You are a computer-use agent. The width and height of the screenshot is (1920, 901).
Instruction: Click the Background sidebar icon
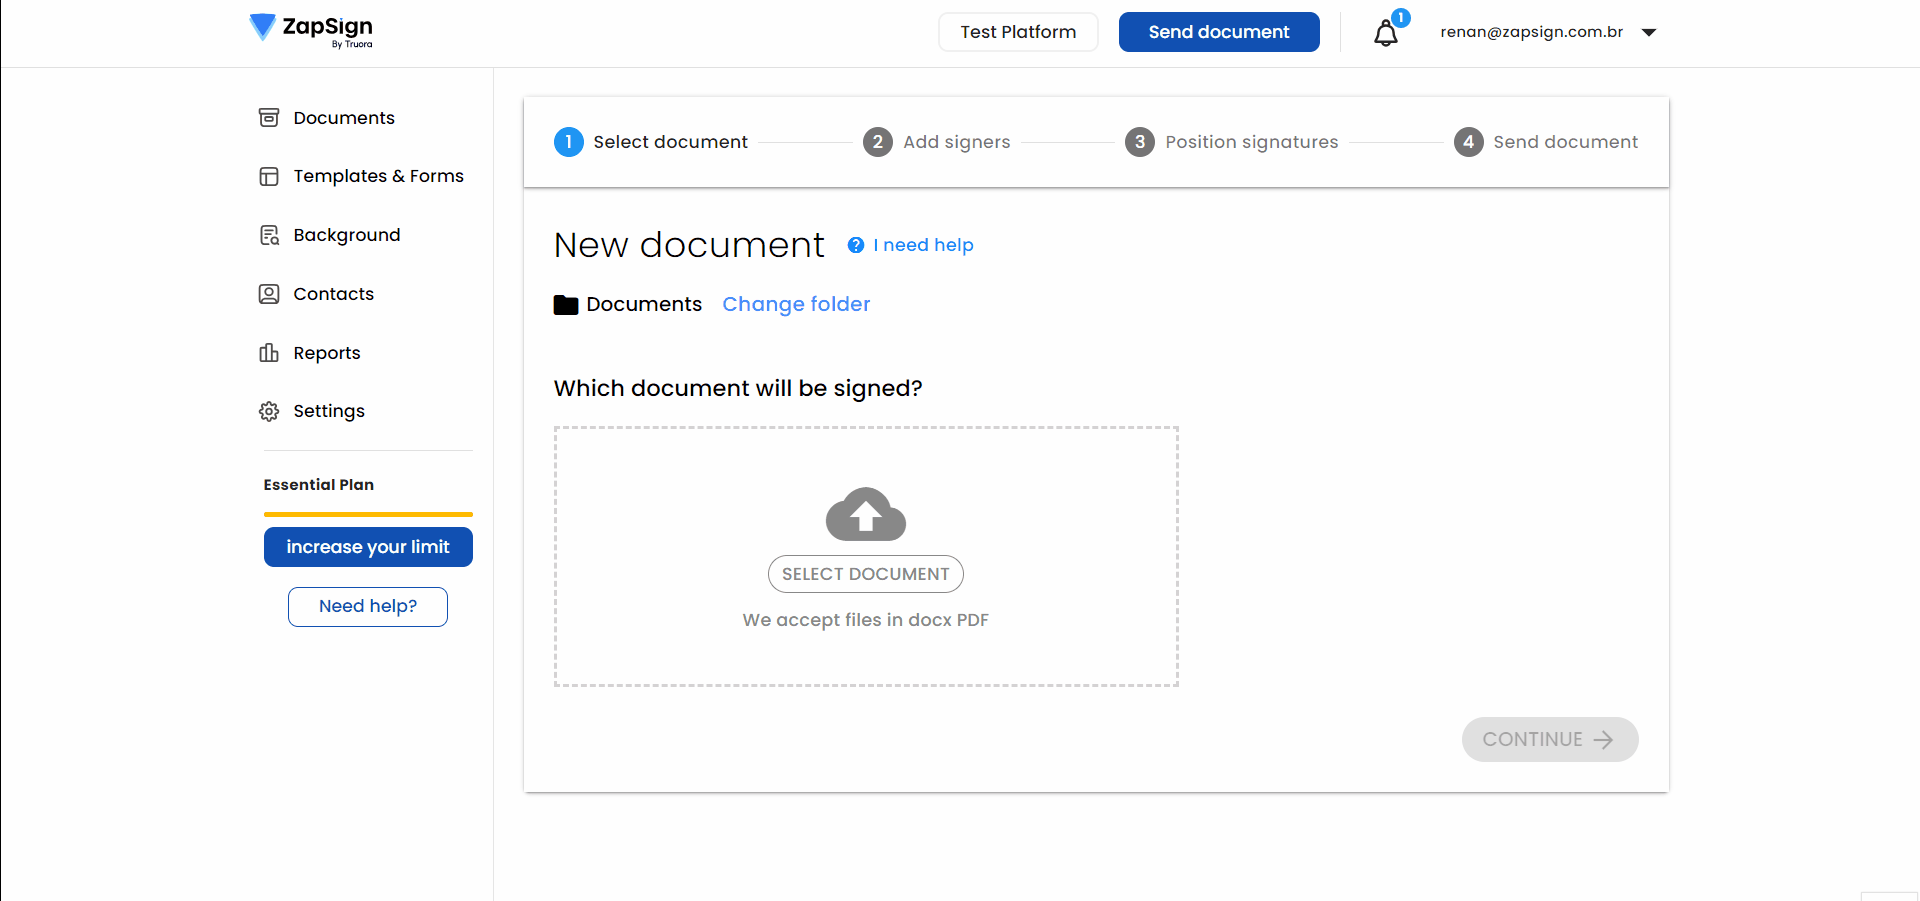268,234
